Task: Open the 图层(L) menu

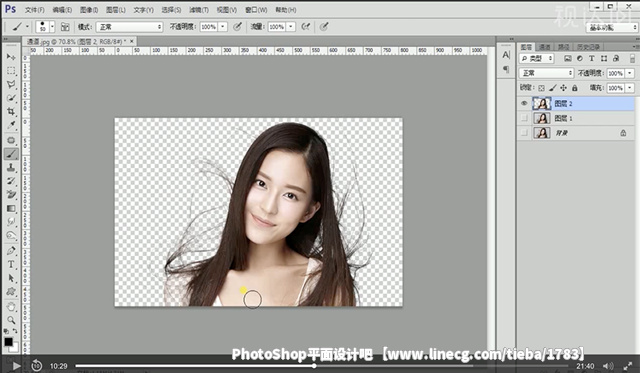Action: [116, 10]
